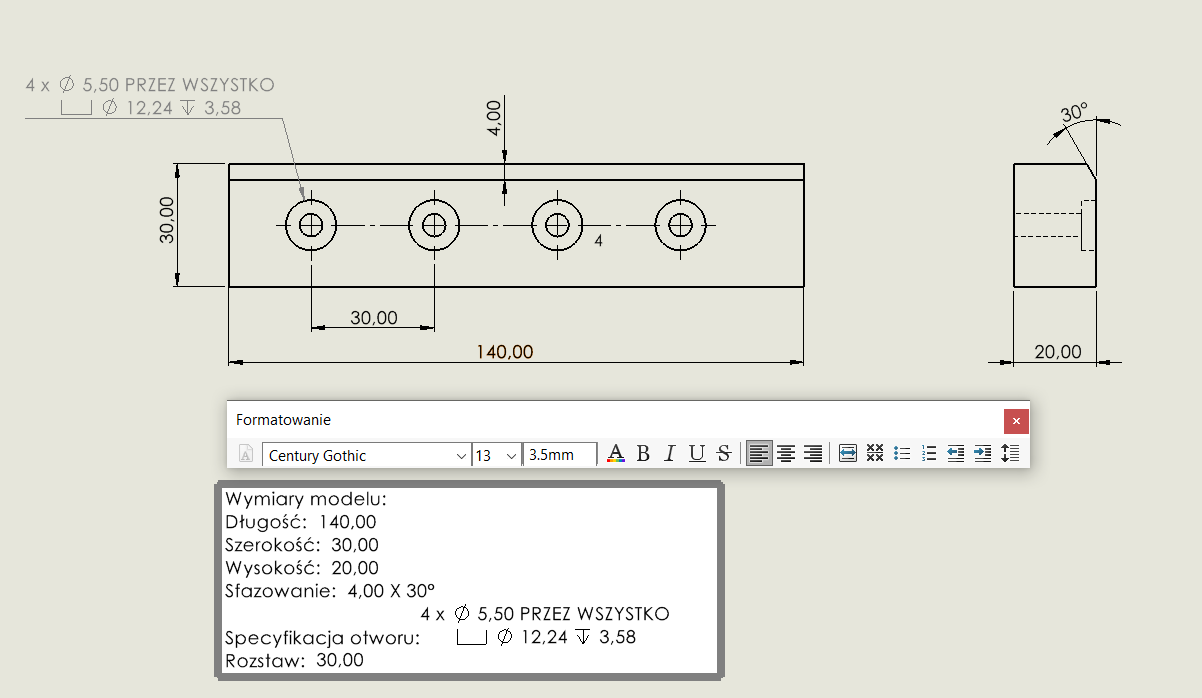
Task: Center-align the note text
Action: click(x=787, y=454)
